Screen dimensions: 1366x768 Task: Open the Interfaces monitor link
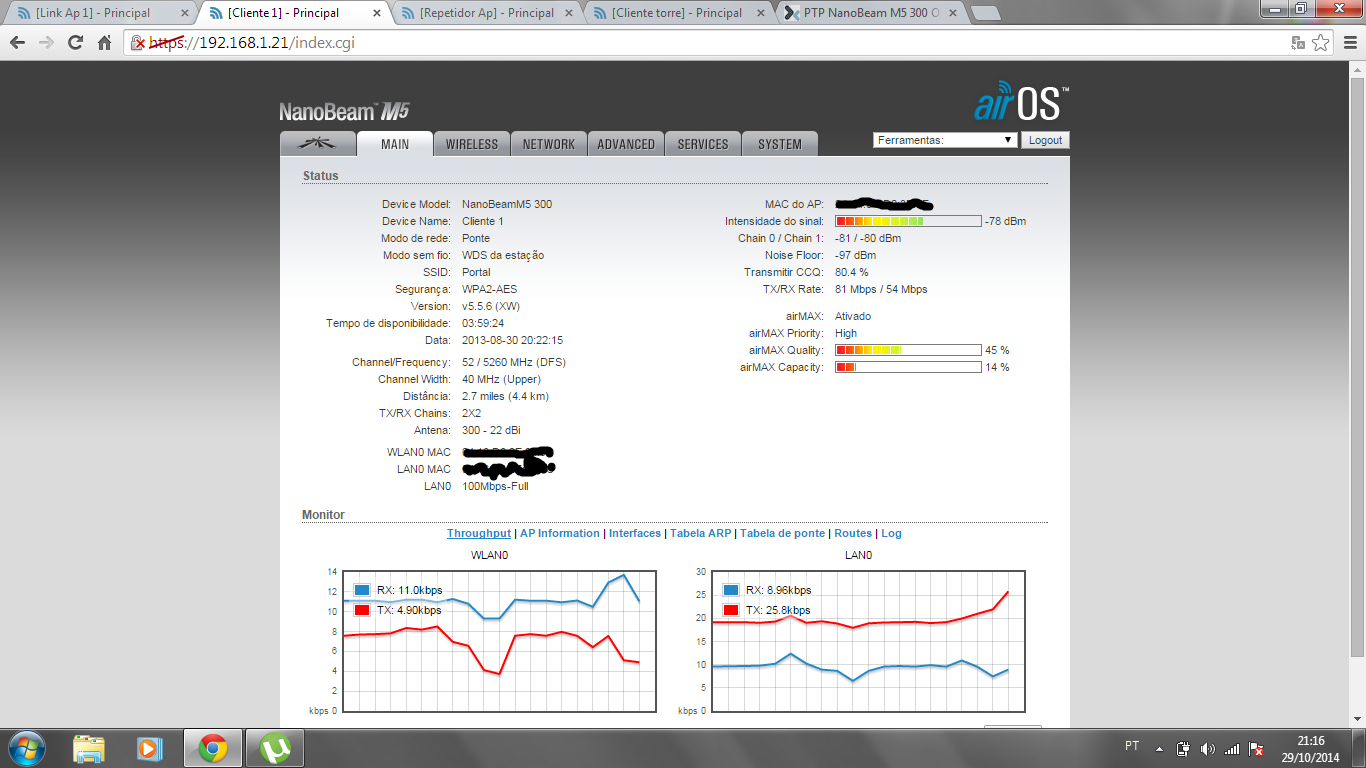tap(635, 533)
